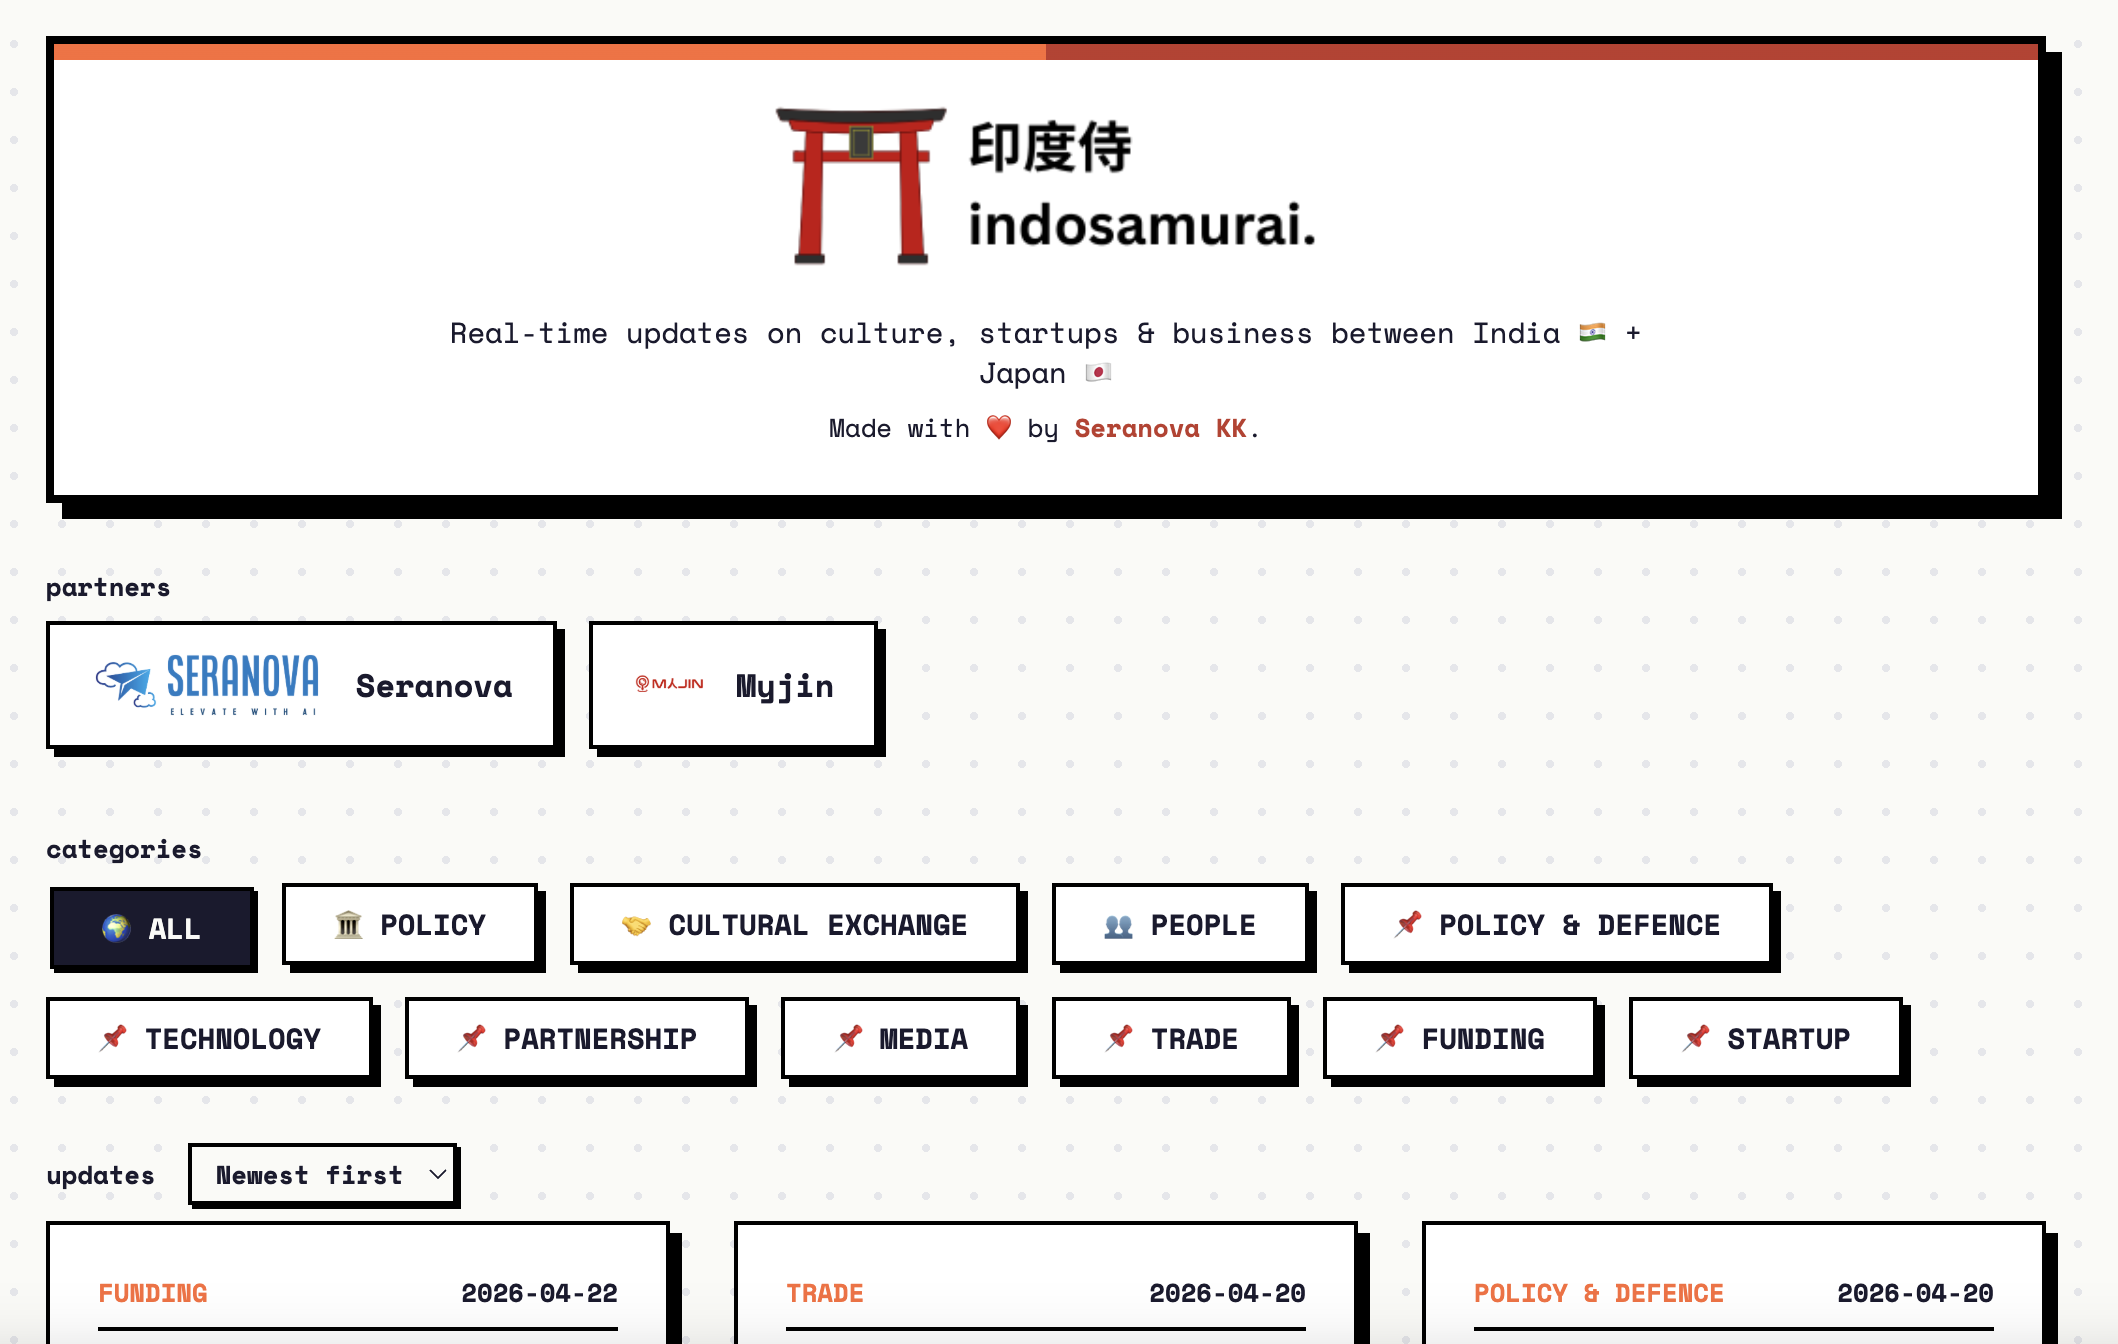Image resolution: width=2118 pixels, height=1344 pixels.
Task: Enable the STARTUP category filter
Action: click(1764, 1039)
